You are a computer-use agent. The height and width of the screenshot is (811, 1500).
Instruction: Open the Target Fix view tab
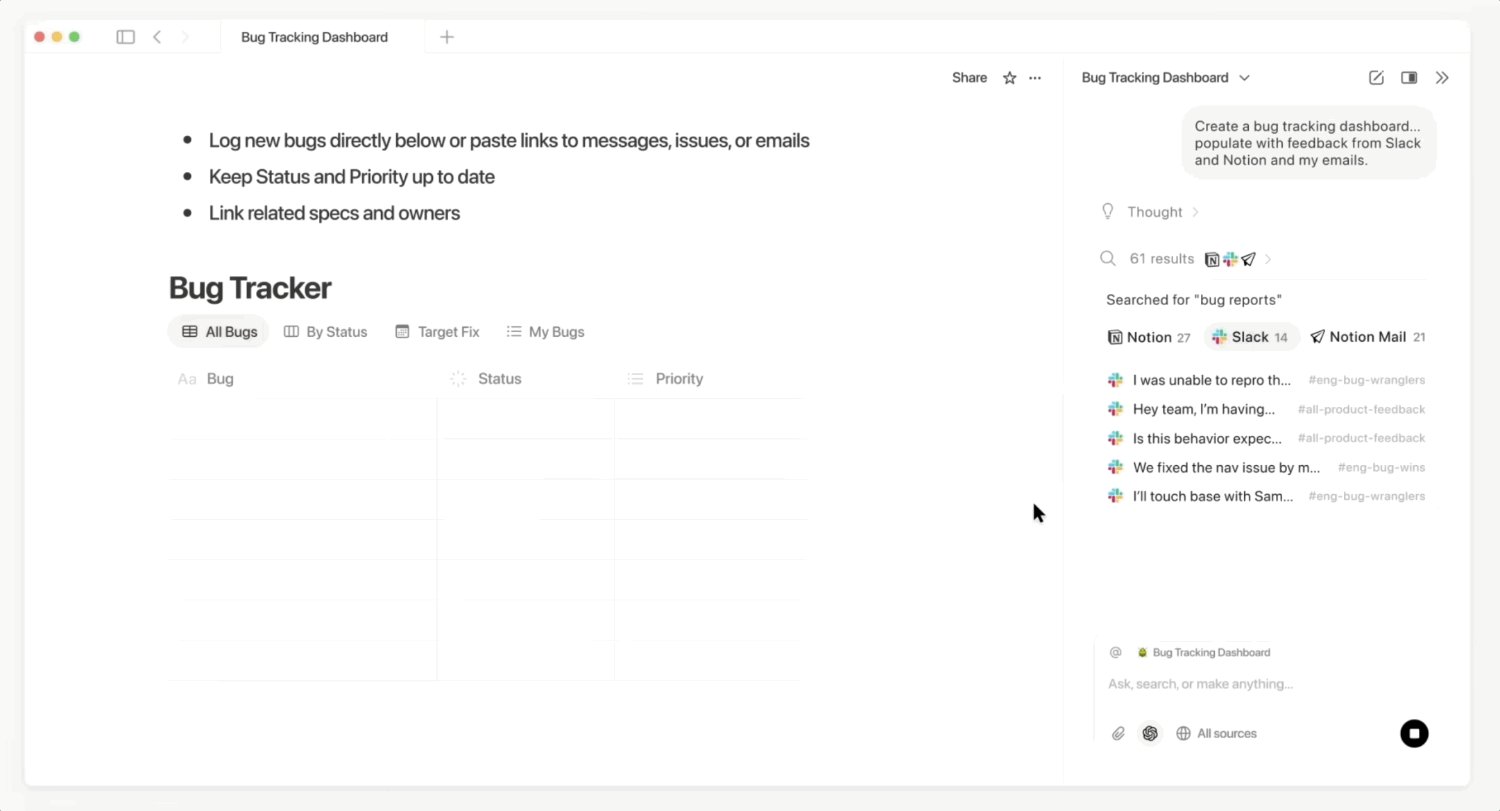tap(437, 332)
